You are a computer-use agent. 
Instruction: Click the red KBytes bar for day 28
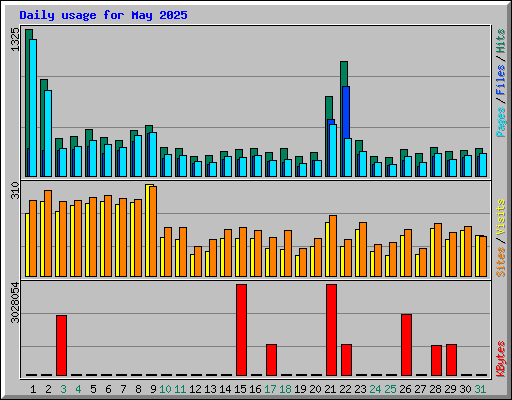coord(437,361)
